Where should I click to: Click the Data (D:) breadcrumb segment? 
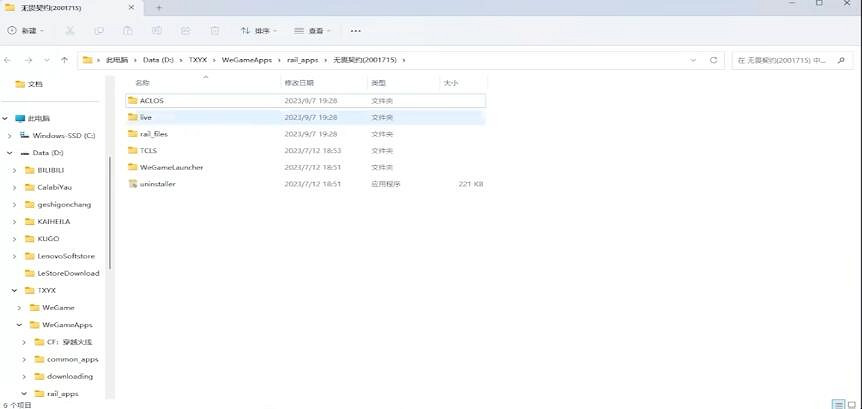(x=158, y=60)
